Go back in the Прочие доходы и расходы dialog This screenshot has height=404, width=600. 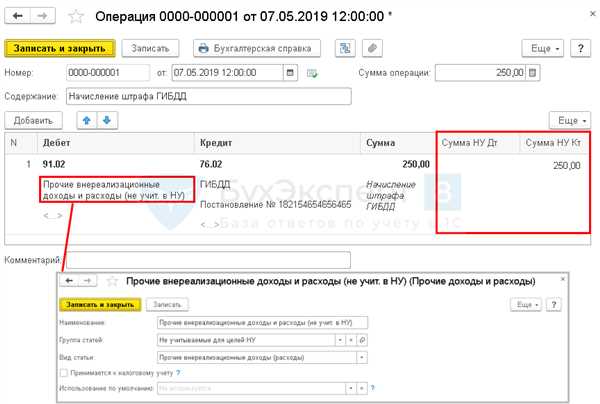pos(69,281)
